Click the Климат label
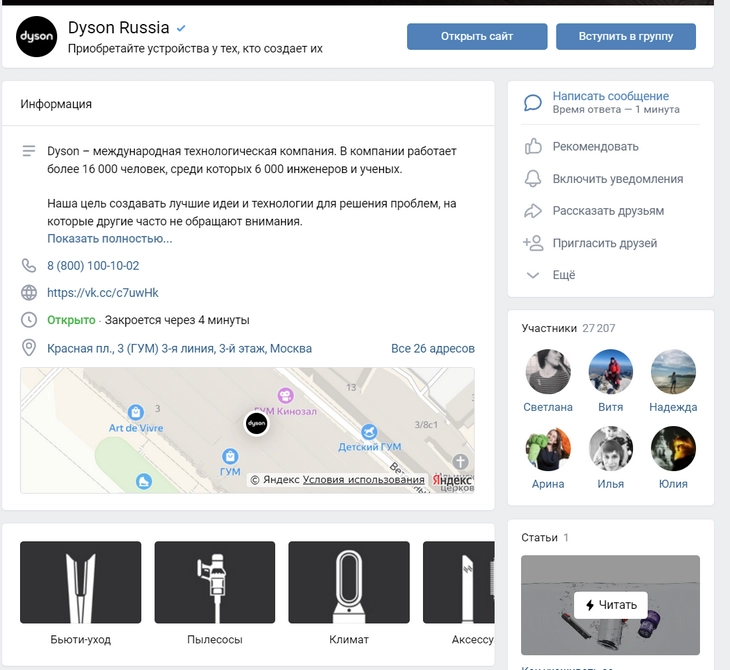 click(x=349, y=640)
